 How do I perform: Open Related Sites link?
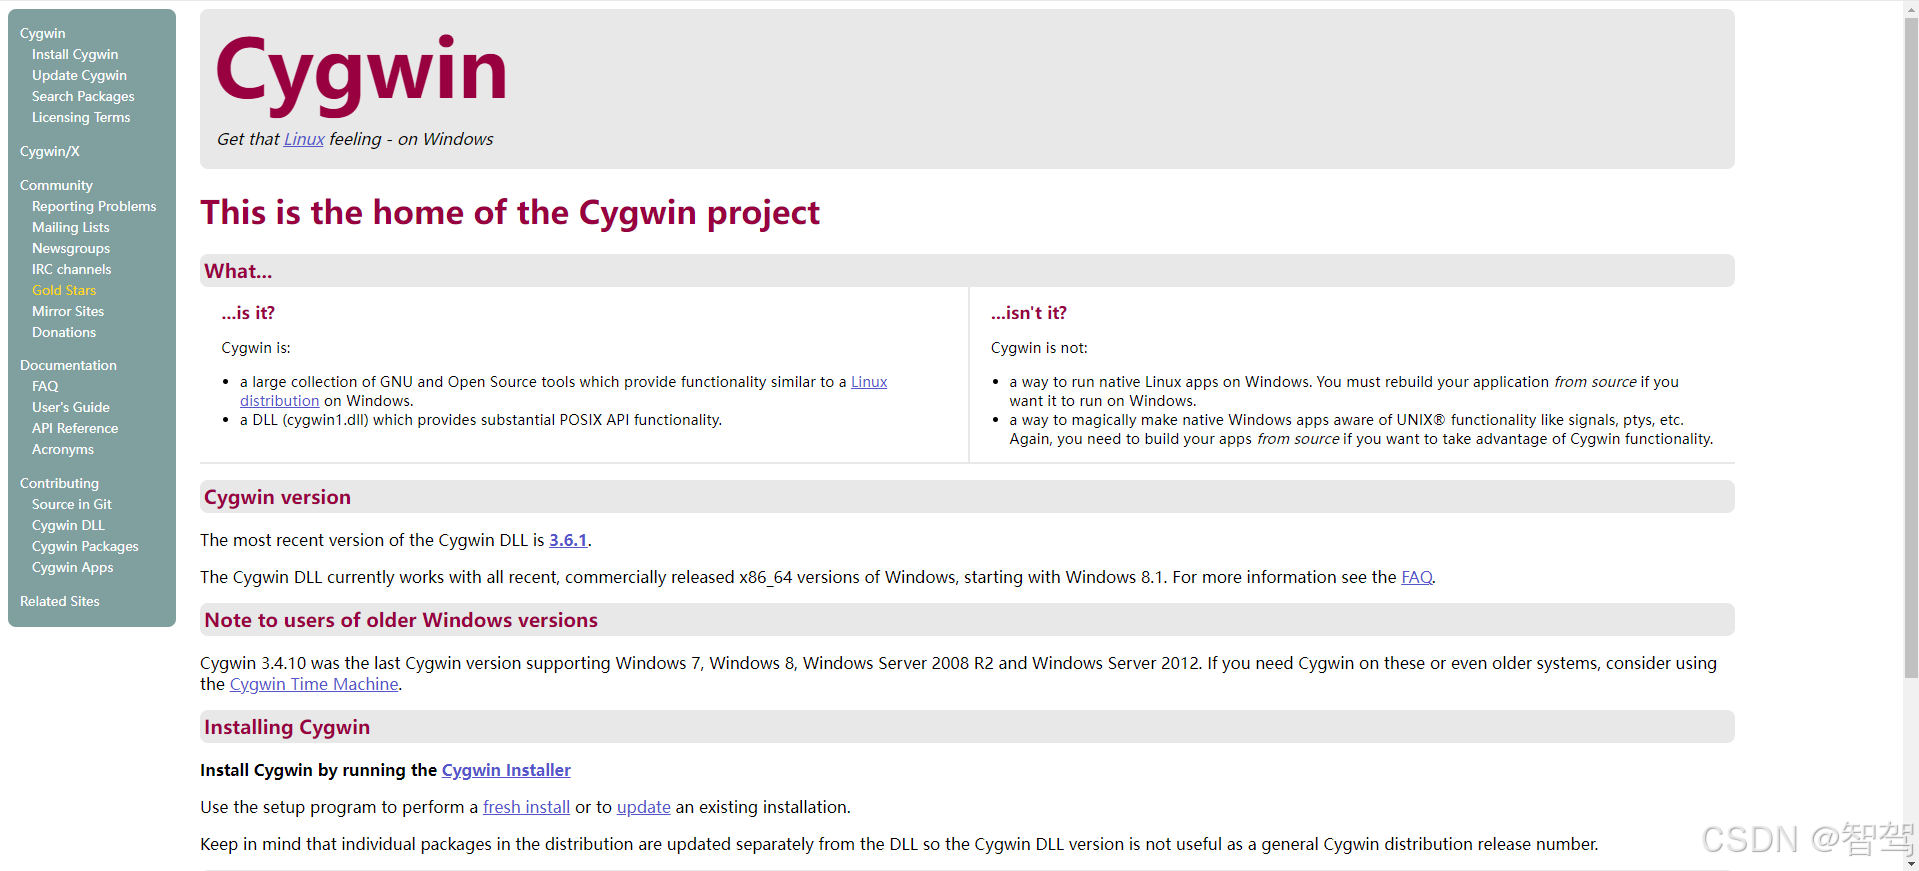[x=60, y=601]
